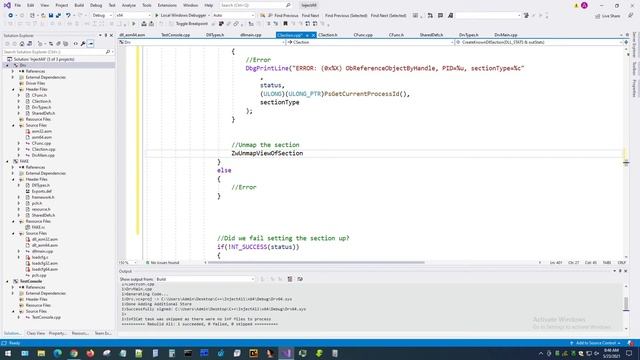
Task: Click the Find Next button
Action: coord(310,16)
